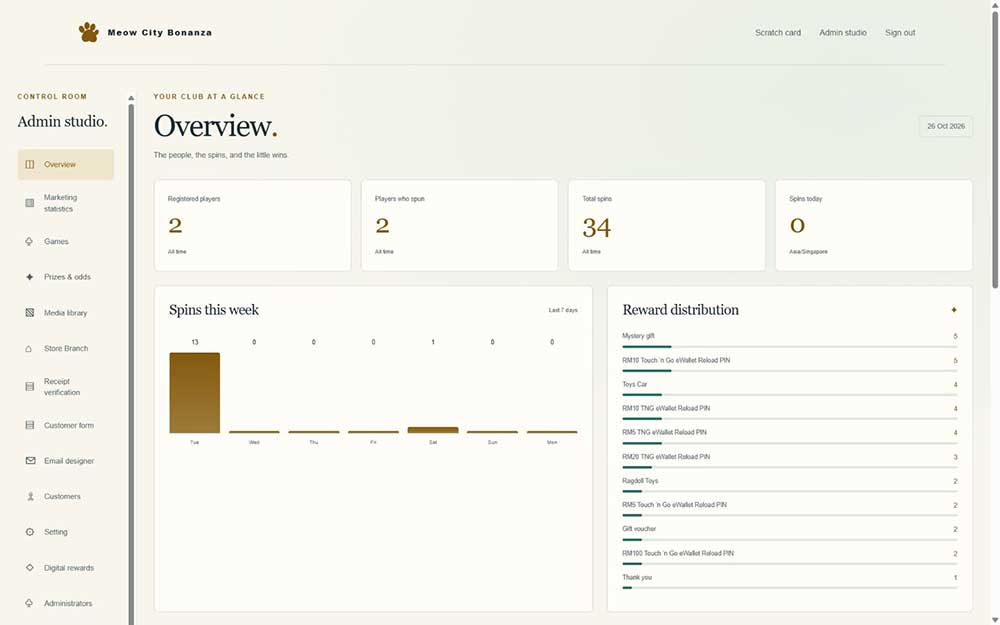The width and height of the screenshot is (1000, 625).
Task: Open Receipt verification section
Action: tap(66, 386)
